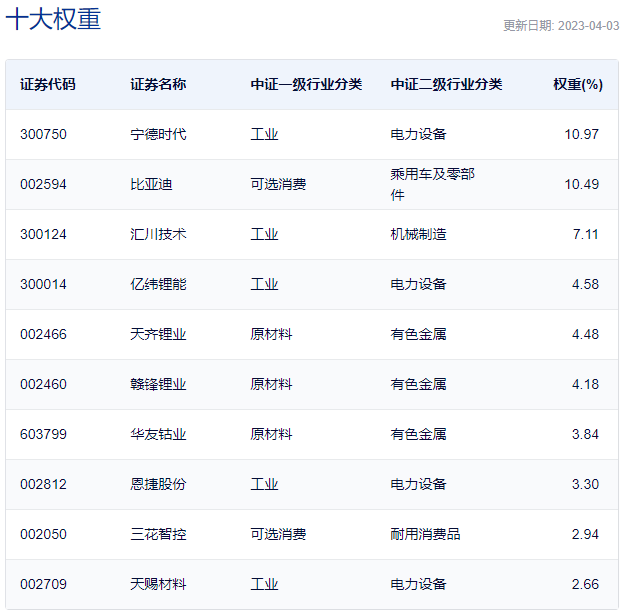Image resolution: width=625 pixels, height=616 pixels.
Task: Select security code 002594
Action: point(43,185)
